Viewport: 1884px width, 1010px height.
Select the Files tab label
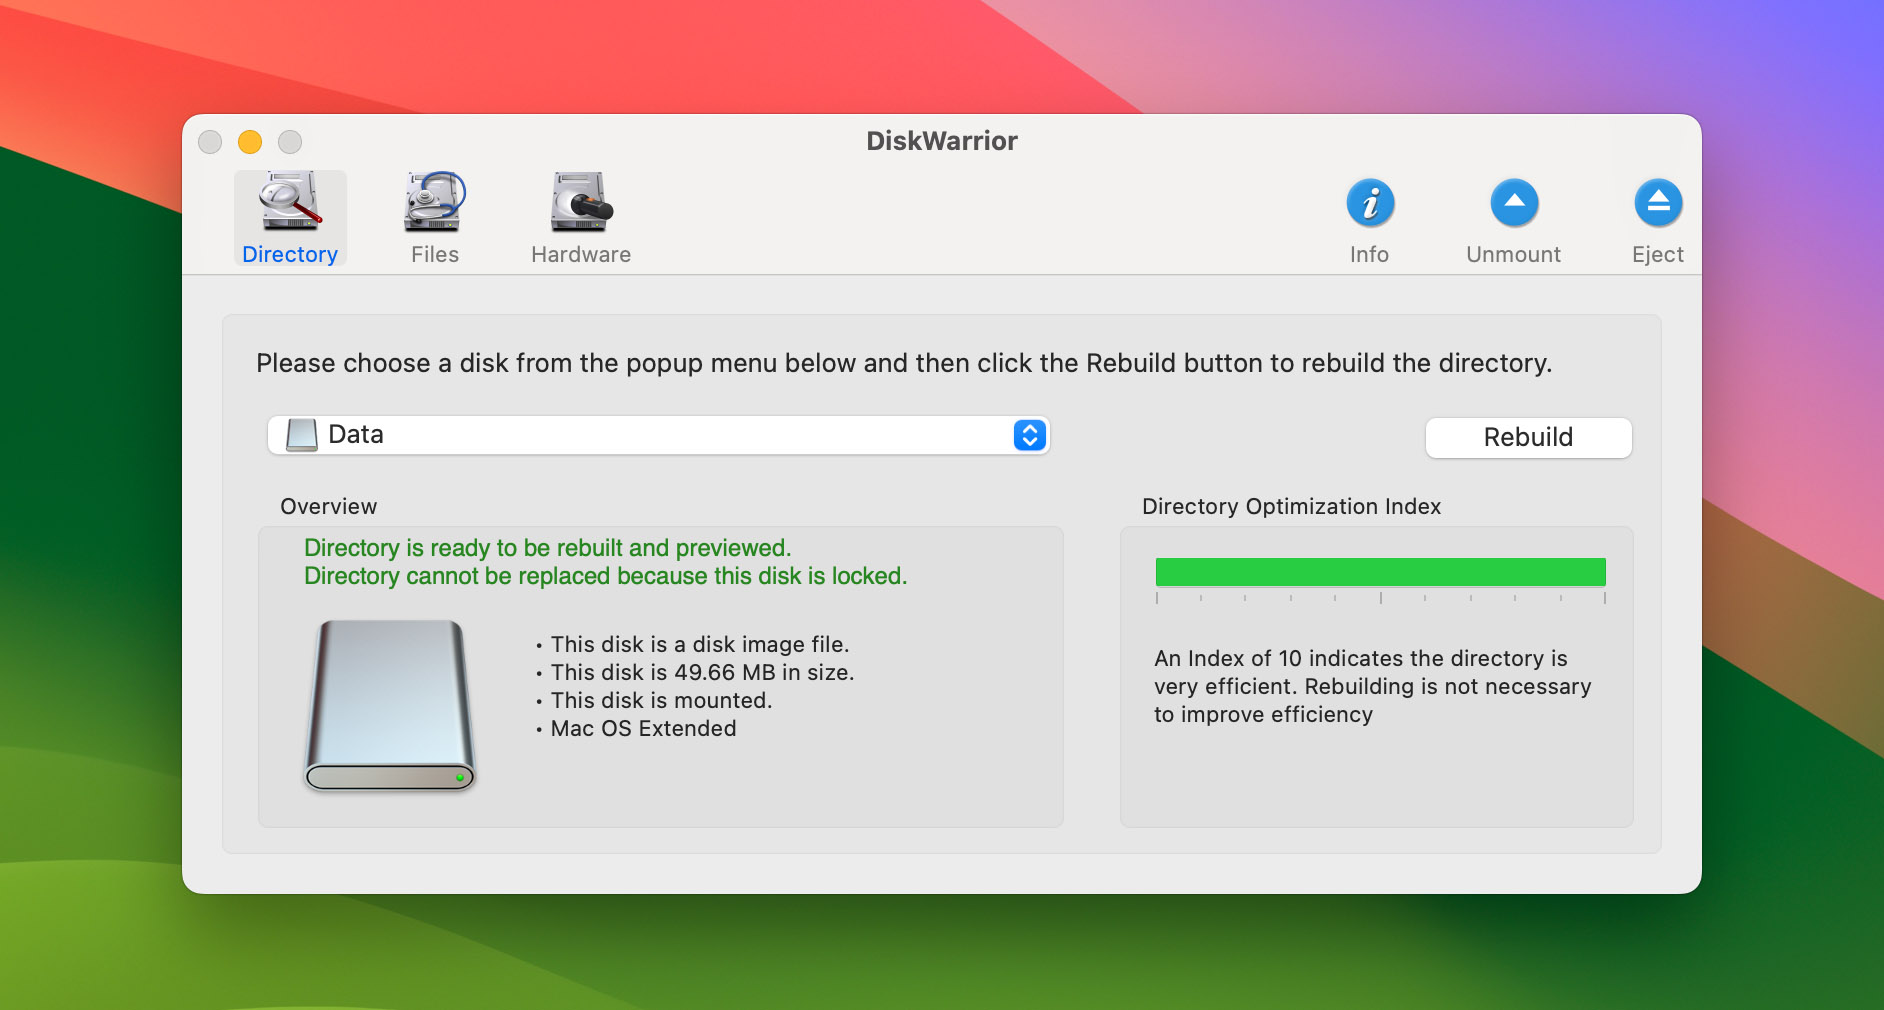point(435,255)
